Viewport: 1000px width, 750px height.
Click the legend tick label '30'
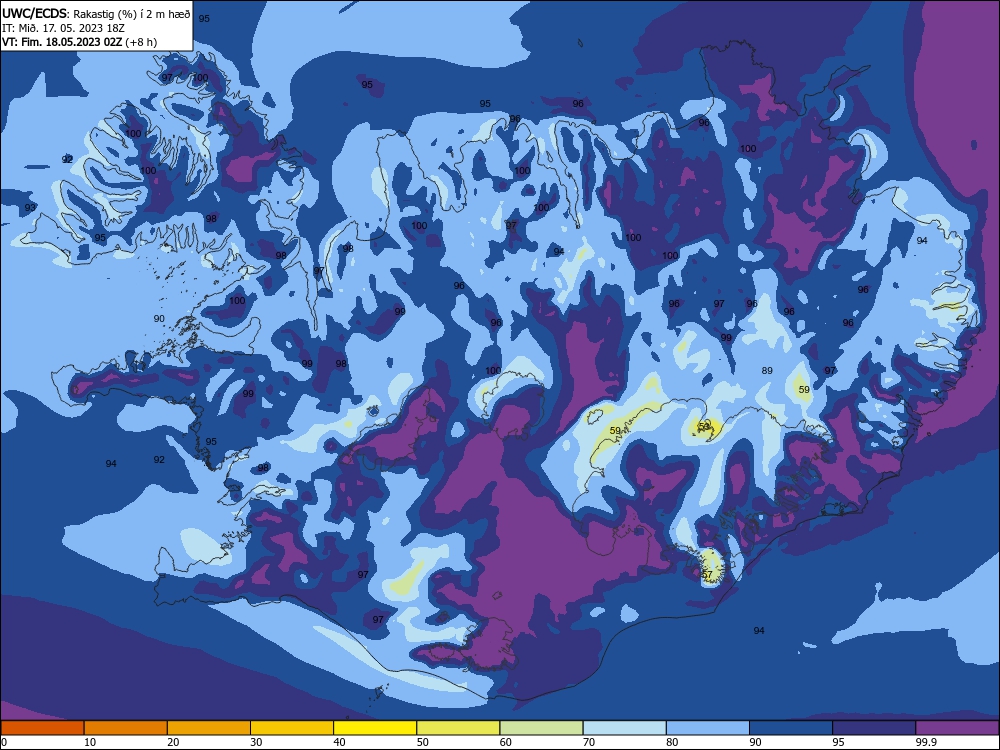(x=256, y=742)
